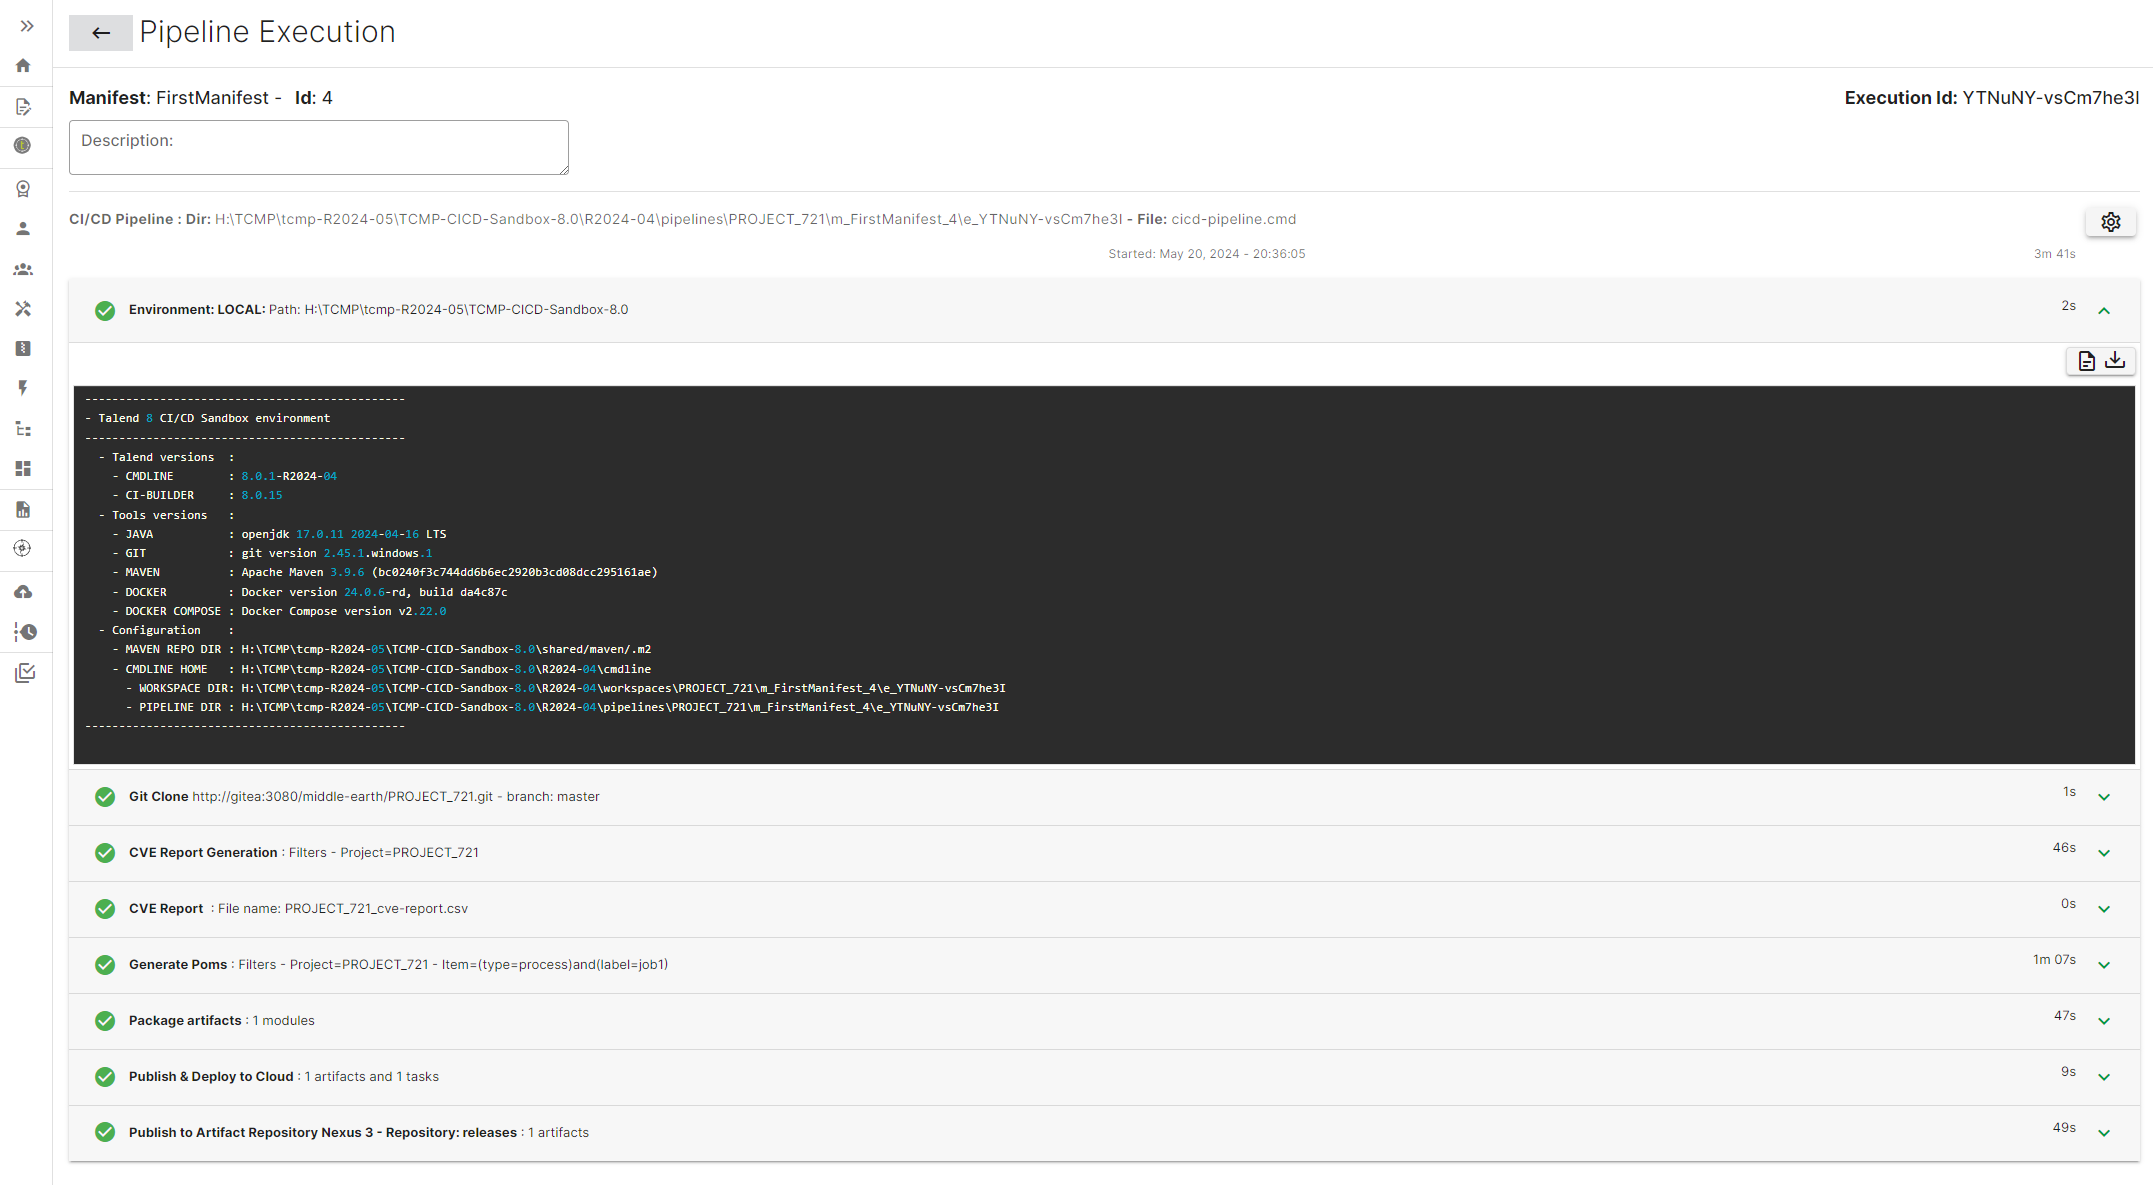Click the 'Publish & Deploy to Cloud' title
Viewport: 2153px width, 1185px height.
tap(211, 1077)
